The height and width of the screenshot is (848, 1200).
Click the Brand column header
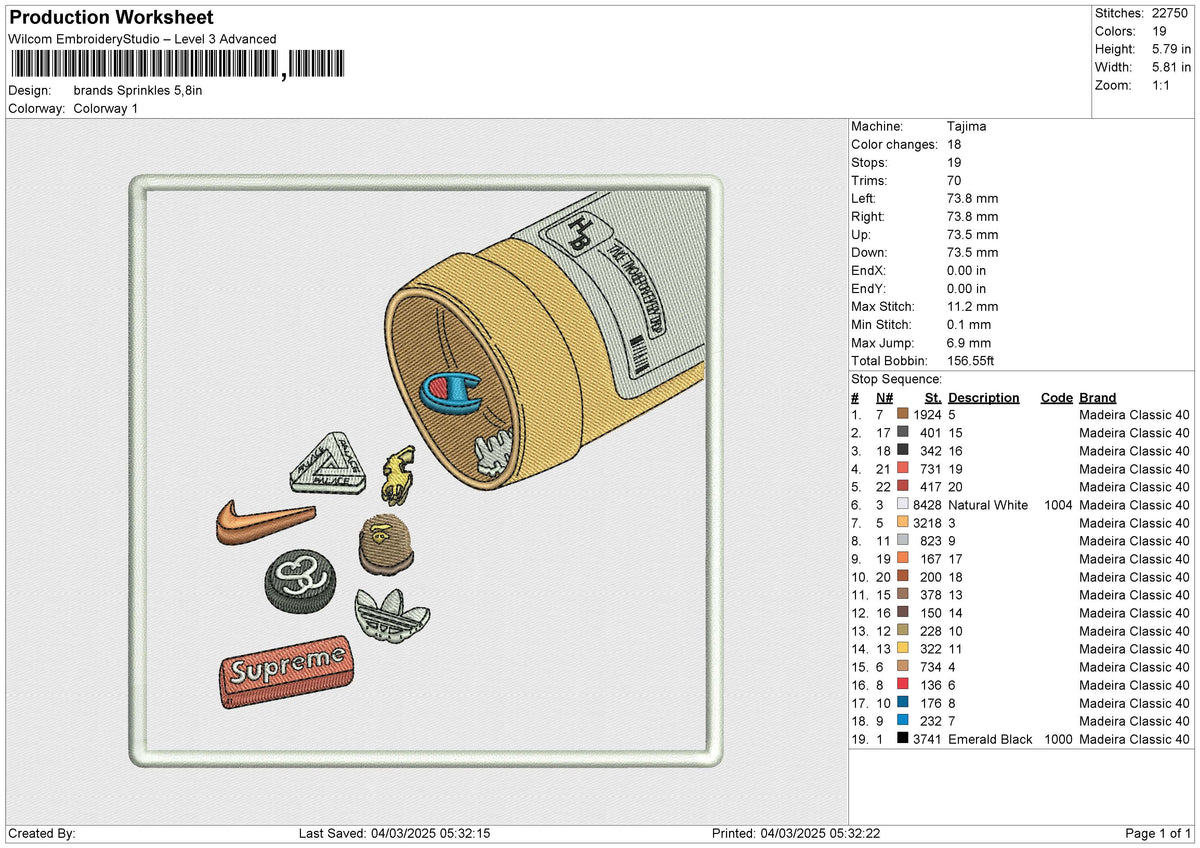pos(1098,398)
